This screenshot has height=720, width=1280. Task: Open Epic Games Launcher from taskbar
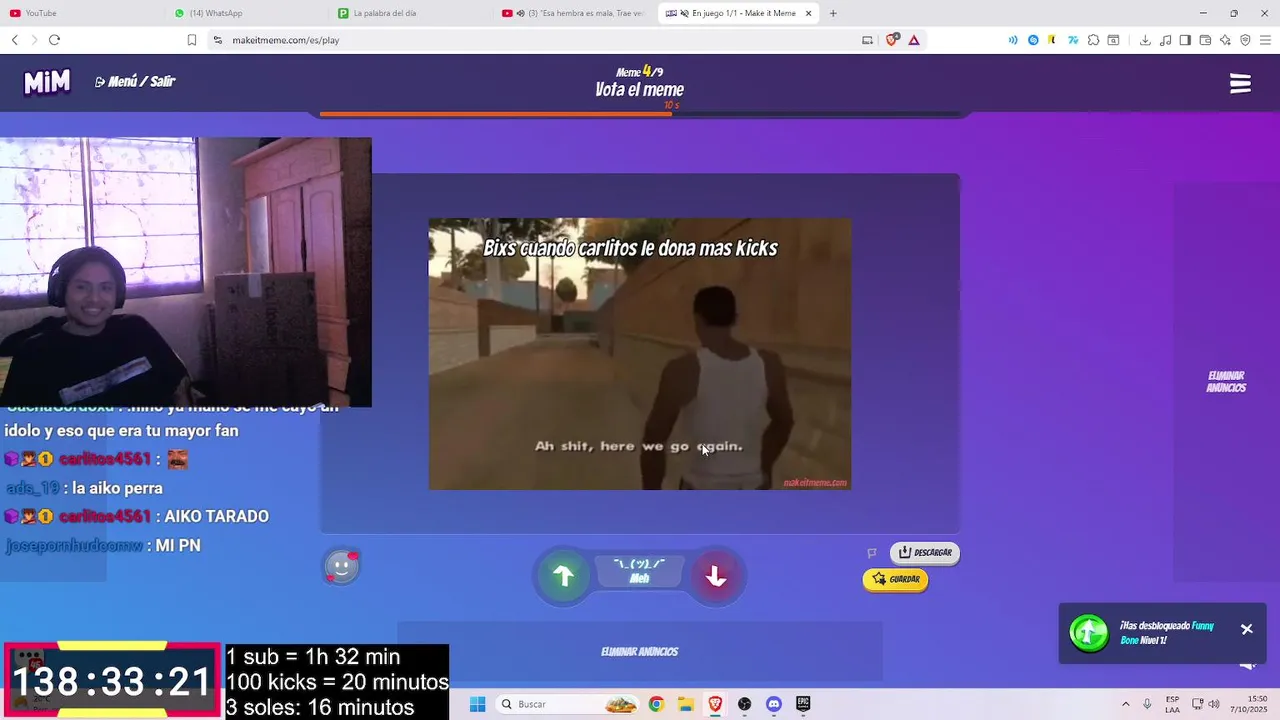coord(803,704)
